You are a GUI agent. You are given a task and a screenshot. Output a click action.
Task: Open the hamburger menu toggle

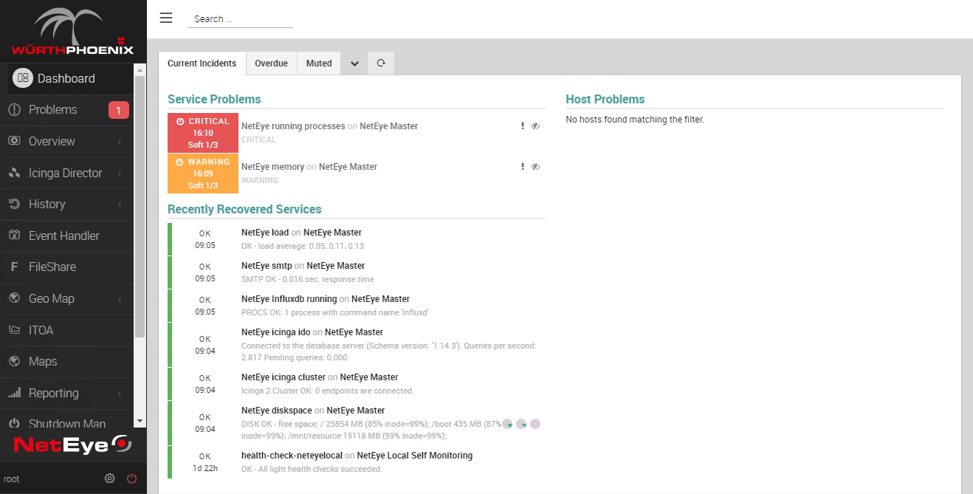coord(166,18)
